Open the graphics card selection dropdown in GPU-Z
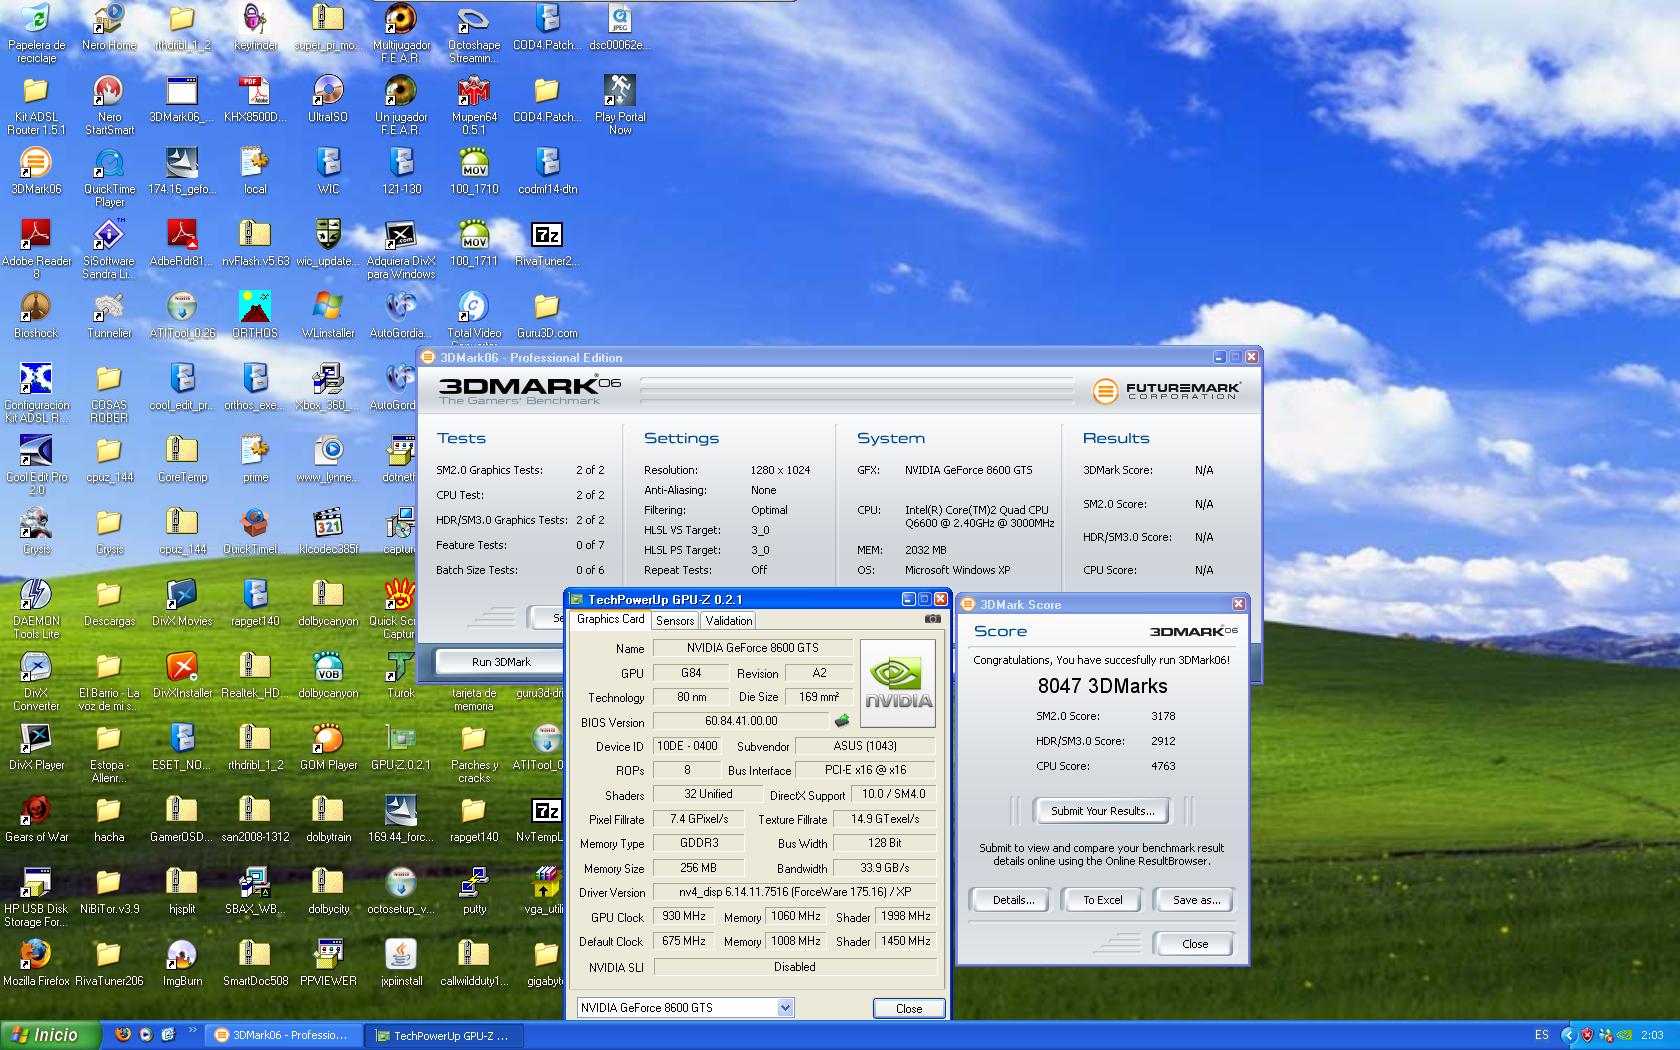 [x=686, y=1008]
